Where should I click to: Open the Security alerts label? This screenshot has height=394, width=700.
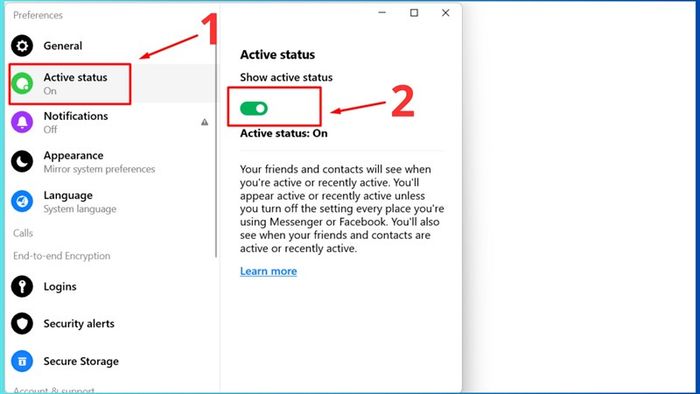[79, 323]
